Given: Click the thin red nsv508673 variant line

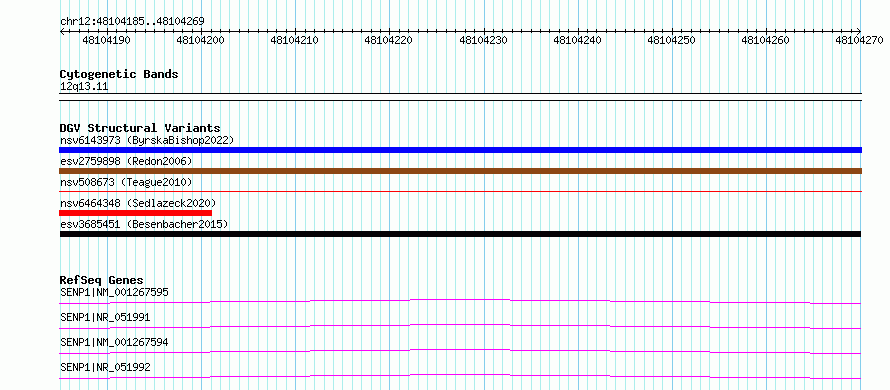Looking at the screenshot, I should pos(460,192).
